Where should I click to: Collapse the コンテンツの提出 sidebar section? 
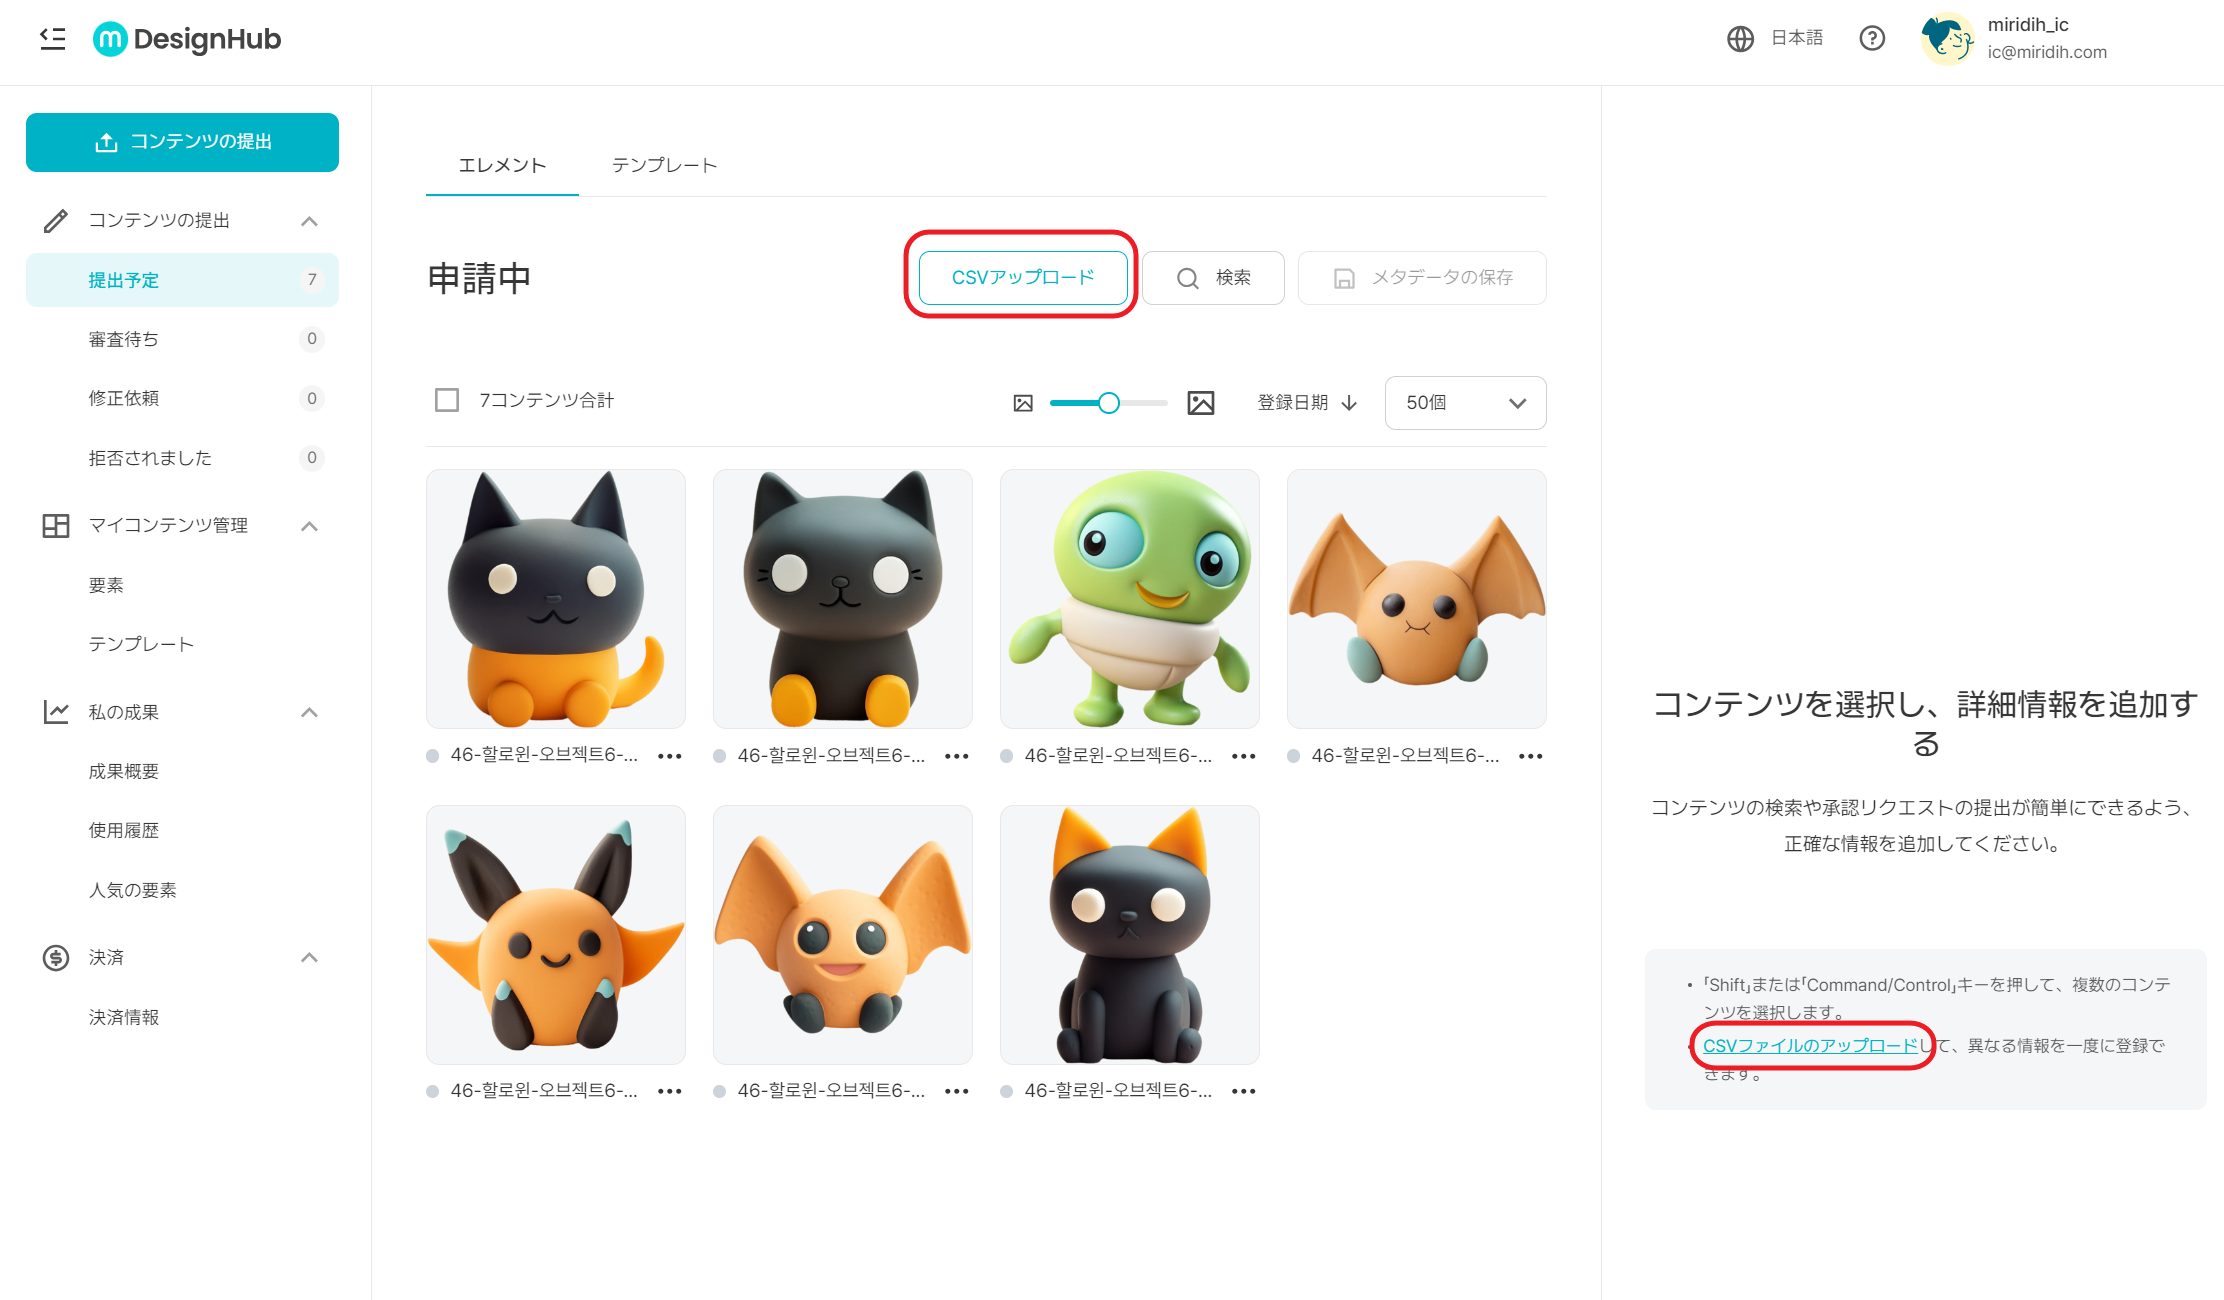[x=311, y=220]
